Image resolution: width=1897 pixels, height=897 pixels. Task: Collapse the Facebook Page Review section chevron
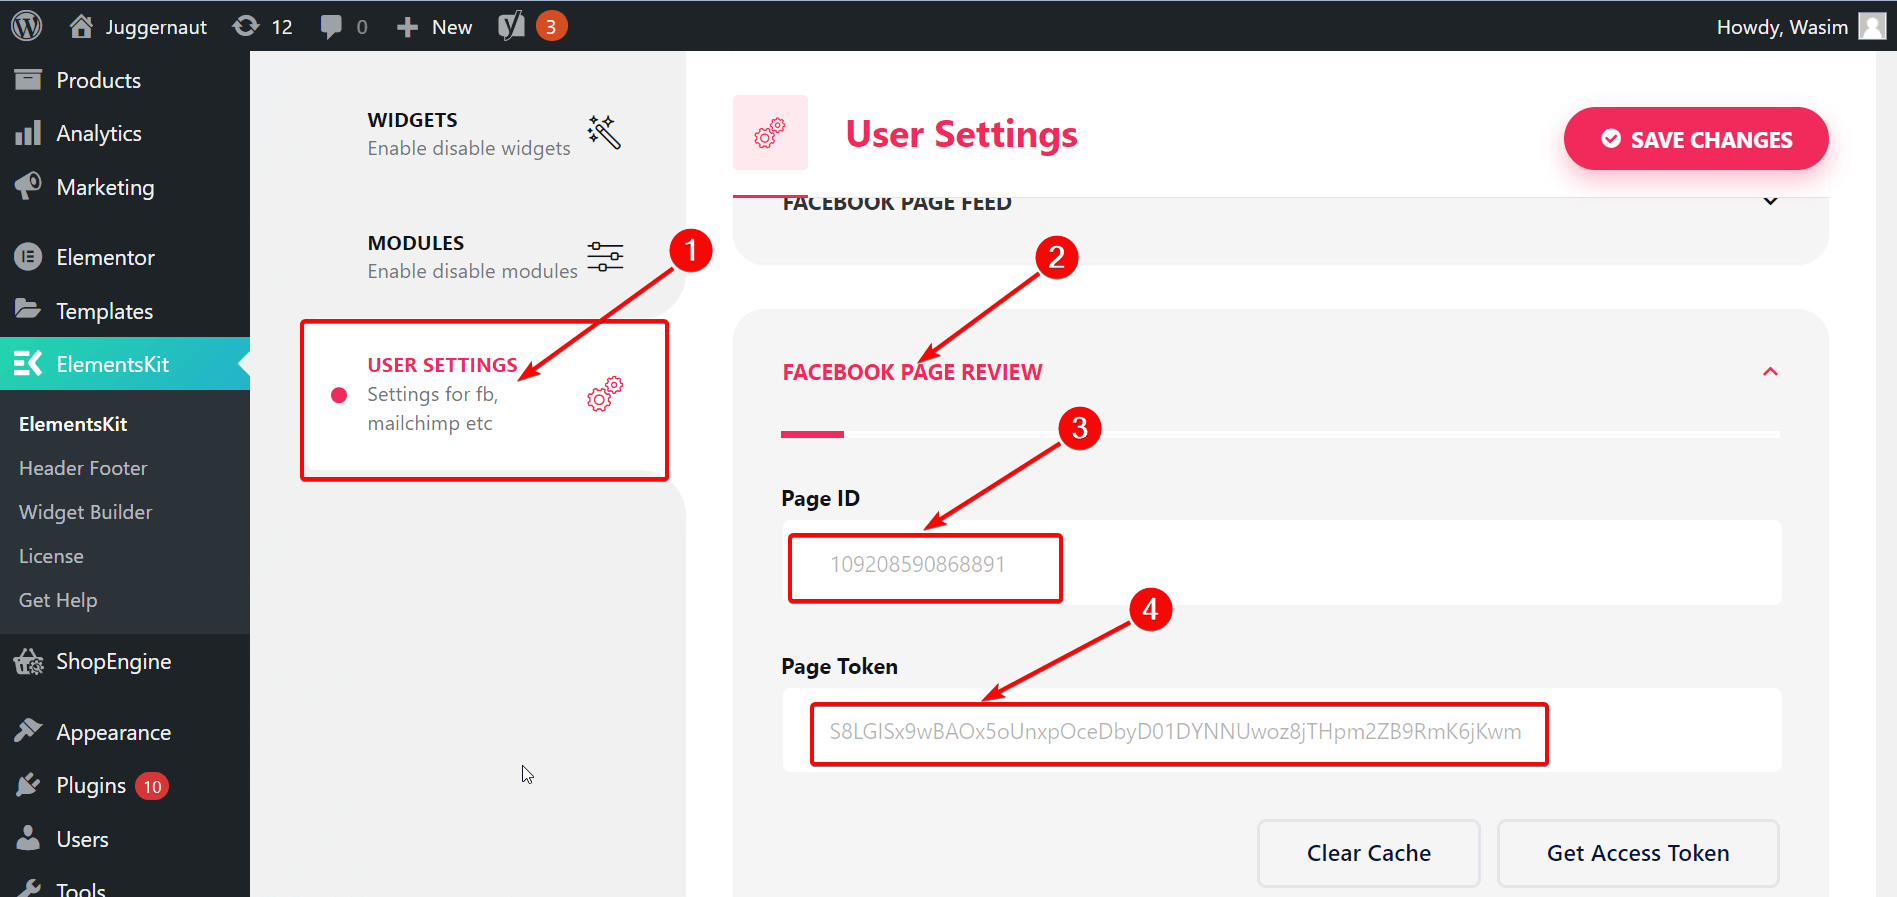click(x=1770, y=371)
